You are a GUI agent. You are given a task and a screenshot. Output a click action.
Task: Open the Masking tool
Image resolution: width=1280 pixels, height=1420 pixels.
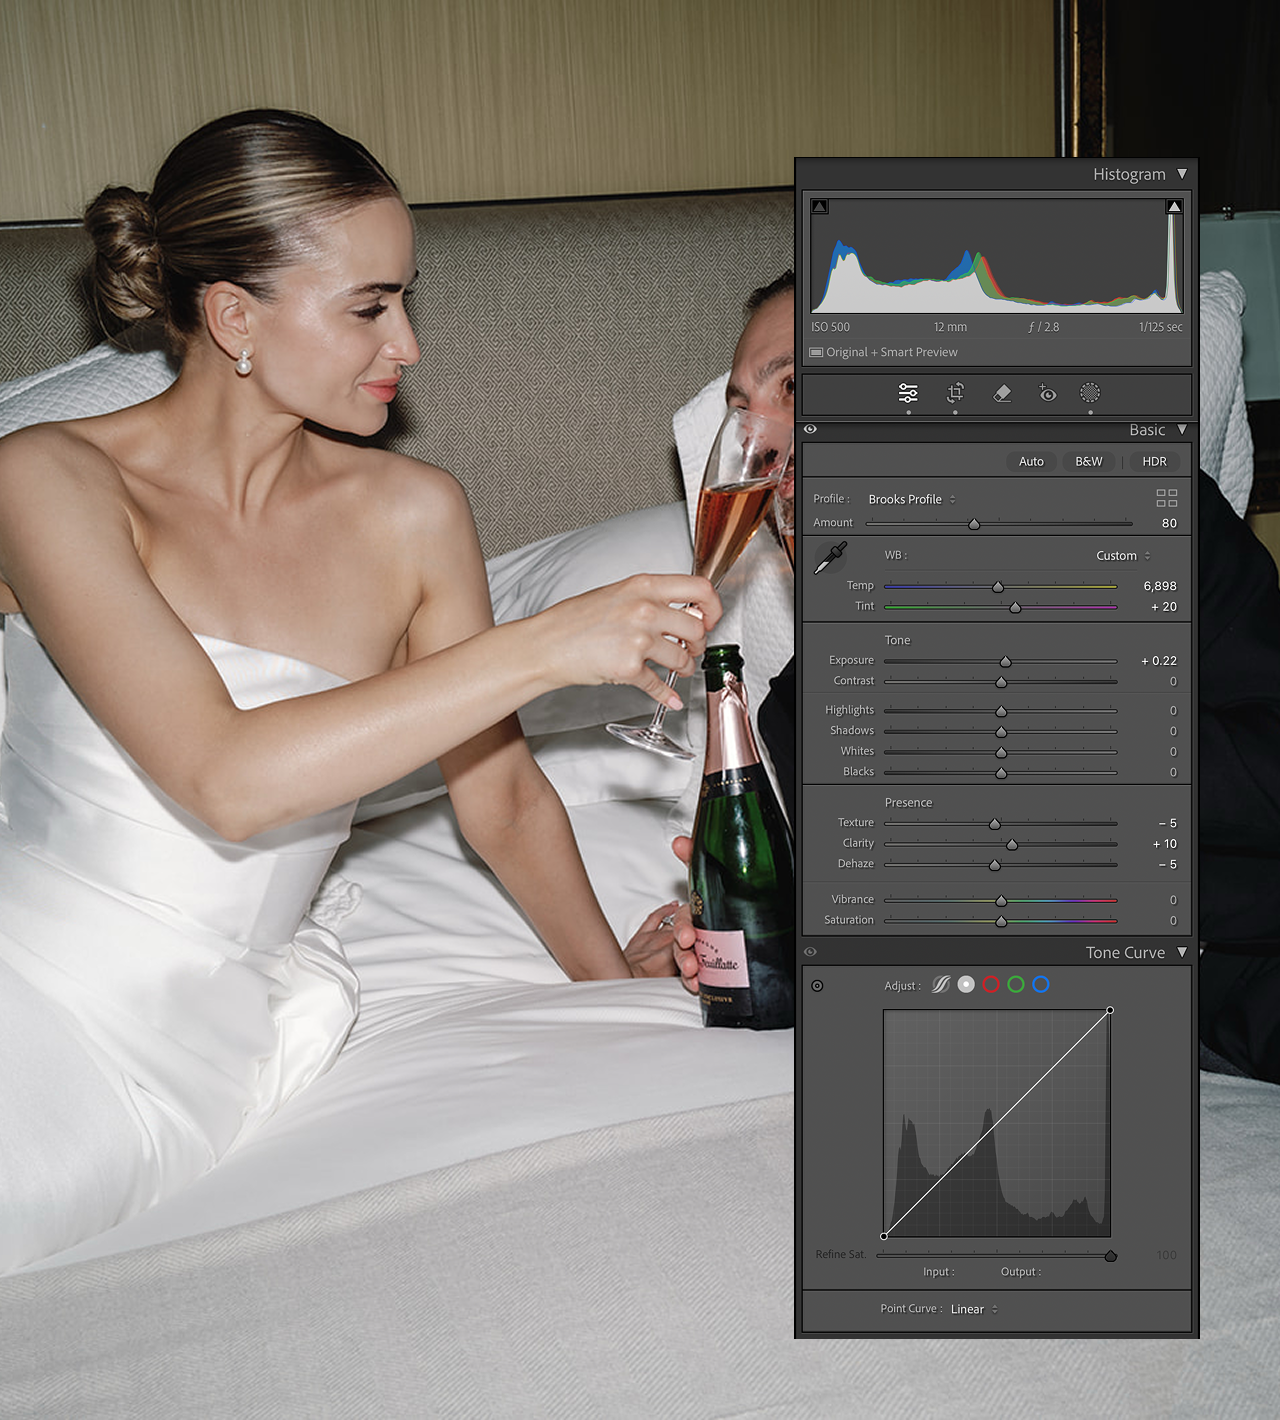1090,393
